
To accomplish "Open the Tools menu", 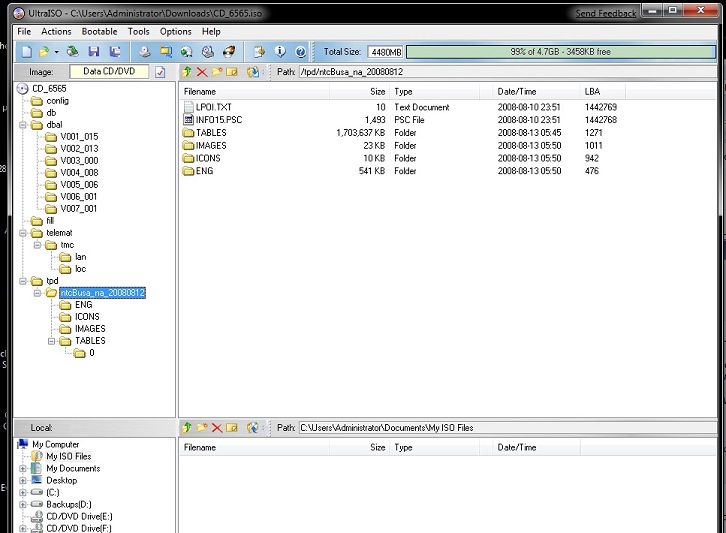I will (x=138, y=31).
